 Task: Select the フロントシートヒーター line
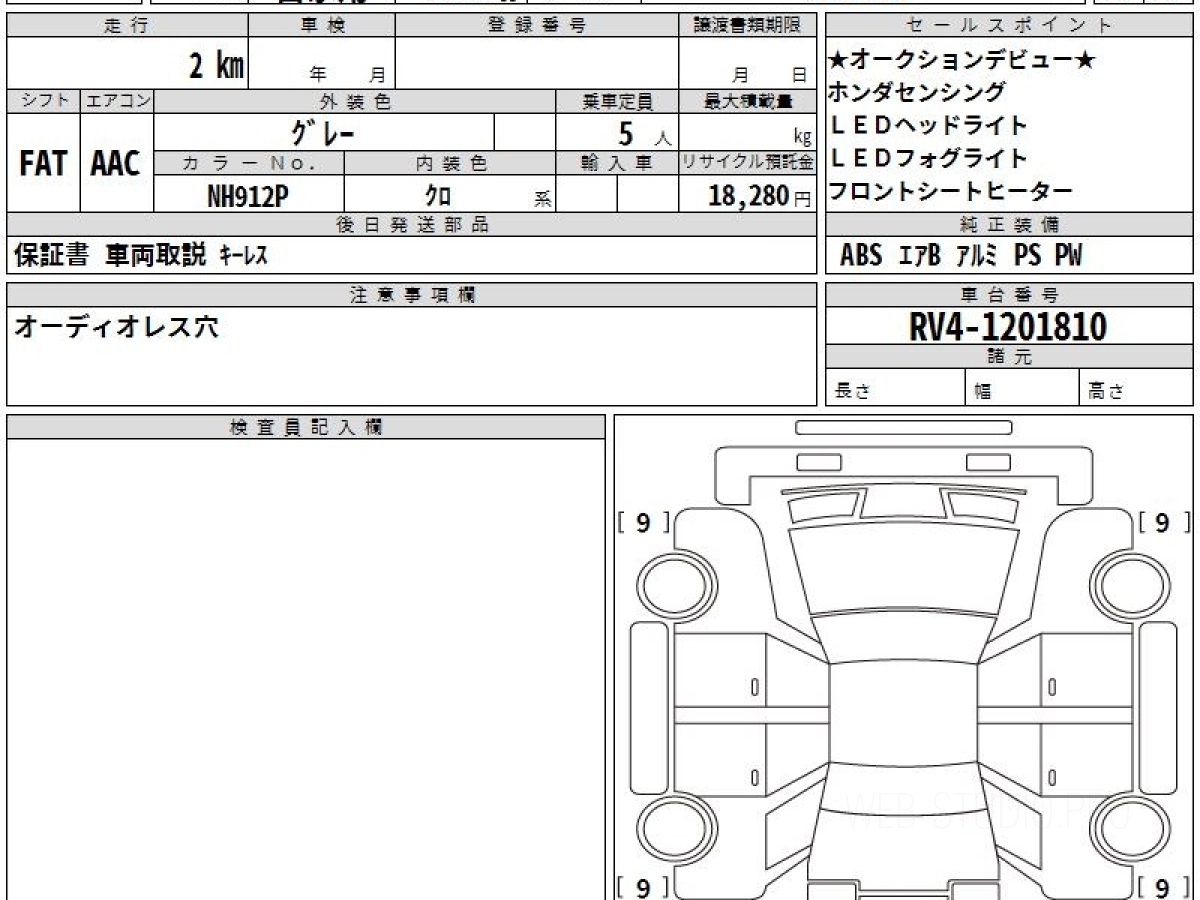(x=951, y=192)
